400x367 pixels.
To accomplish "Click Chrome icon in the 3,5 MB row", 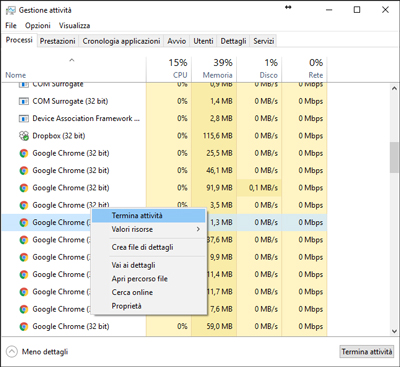I will (x=24, y=205).
